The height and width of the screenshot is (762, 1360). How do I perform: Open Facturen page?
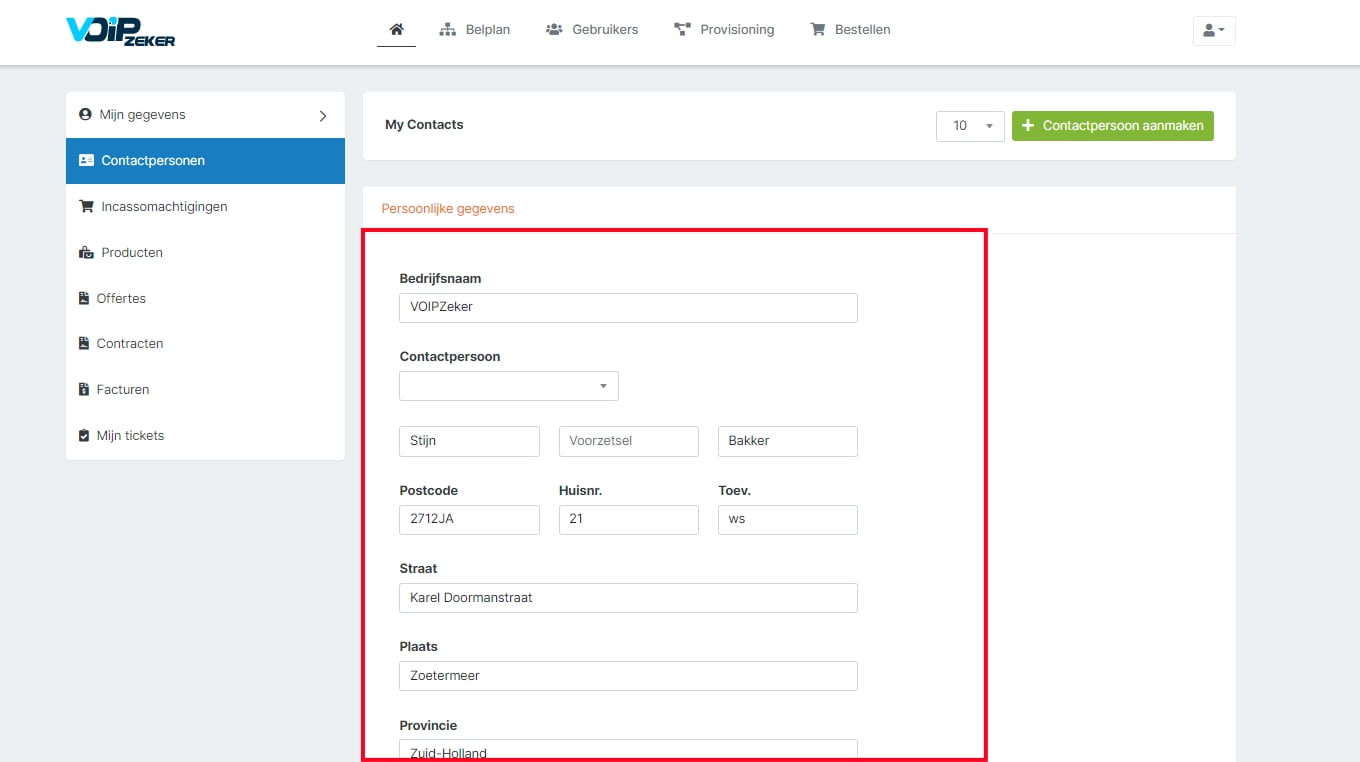pyautogui.click(x=205, y=390)
